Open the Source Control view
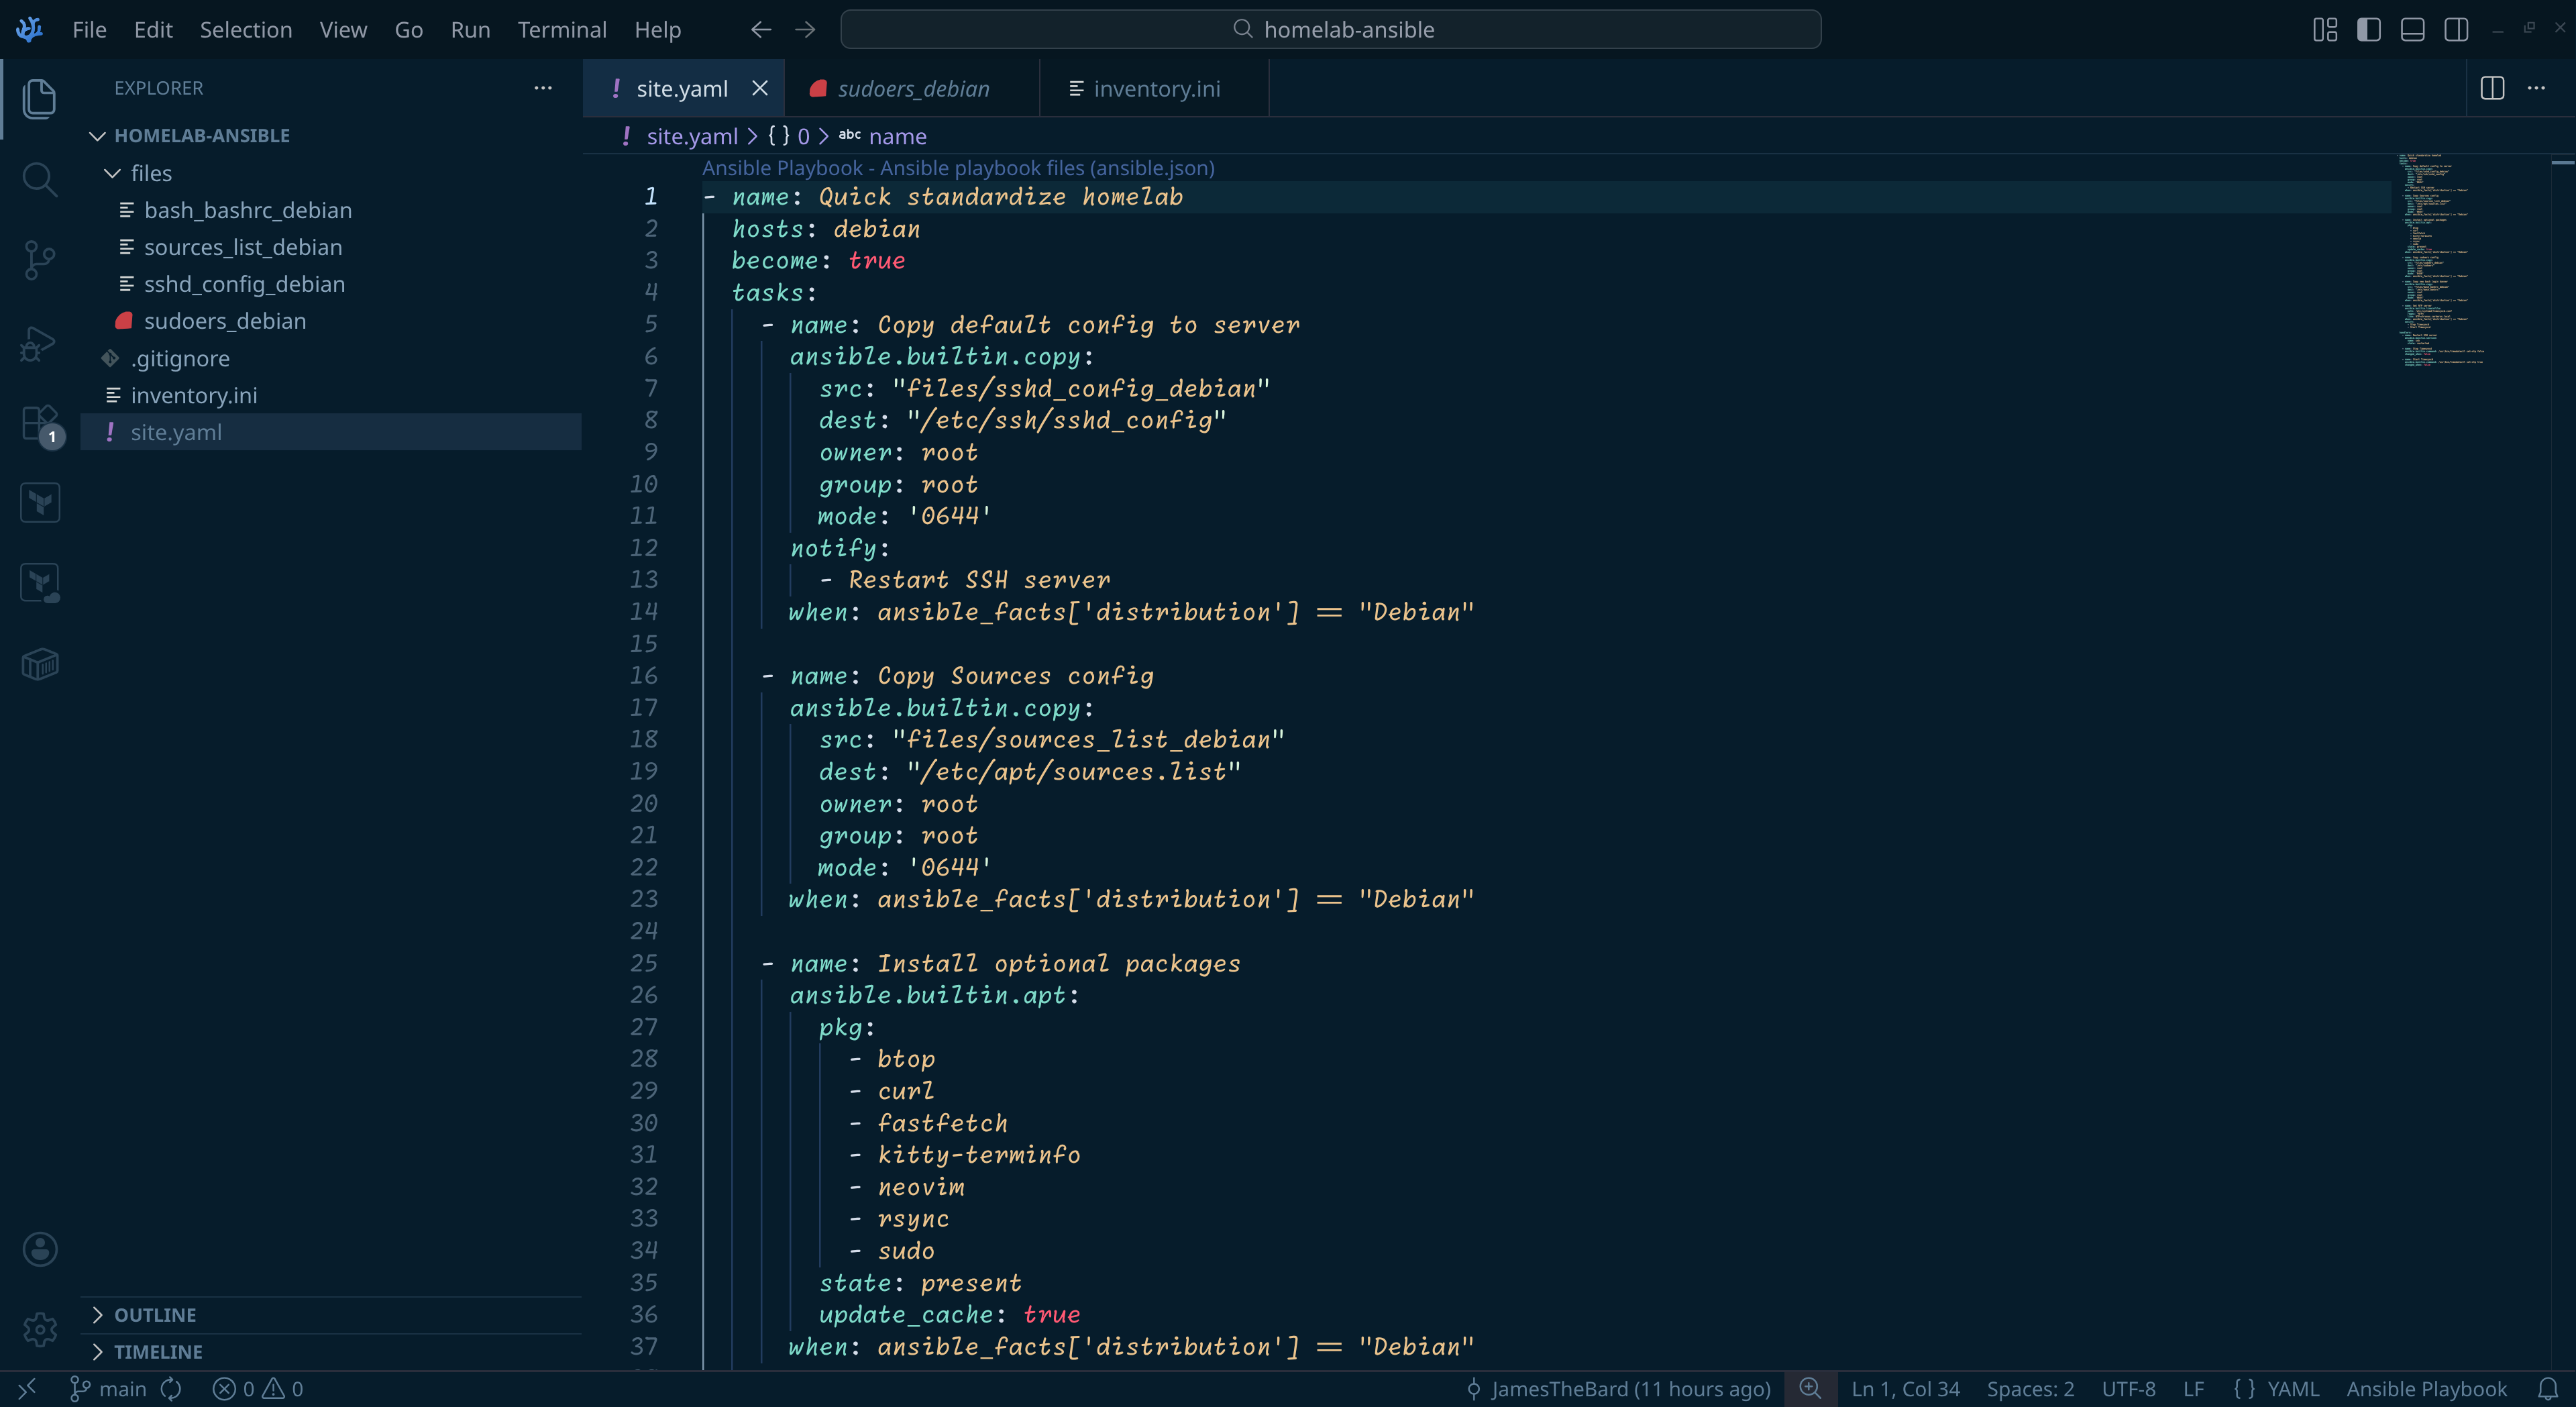The image size is (2576, 1407). click(39, 260)
